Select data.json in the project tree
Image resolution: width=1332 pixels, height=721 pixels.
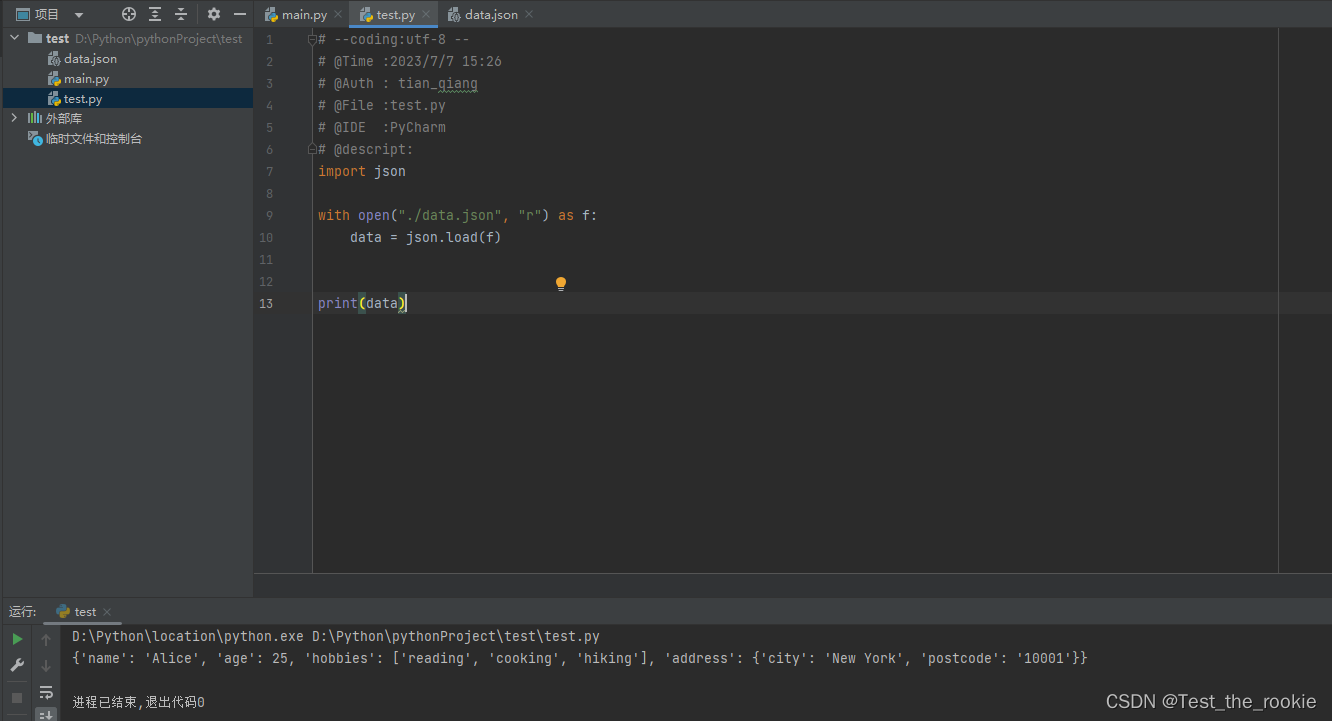pos(90,58)
